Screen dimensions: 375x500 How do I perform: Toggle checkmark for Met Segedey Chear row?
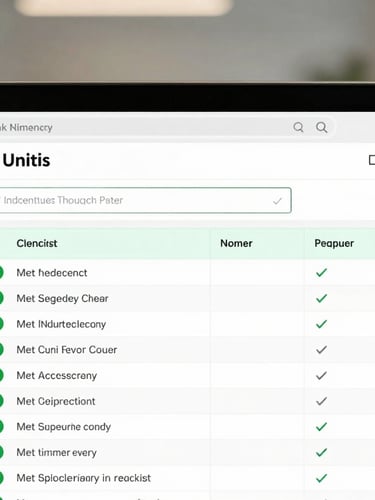coord(321,298)
